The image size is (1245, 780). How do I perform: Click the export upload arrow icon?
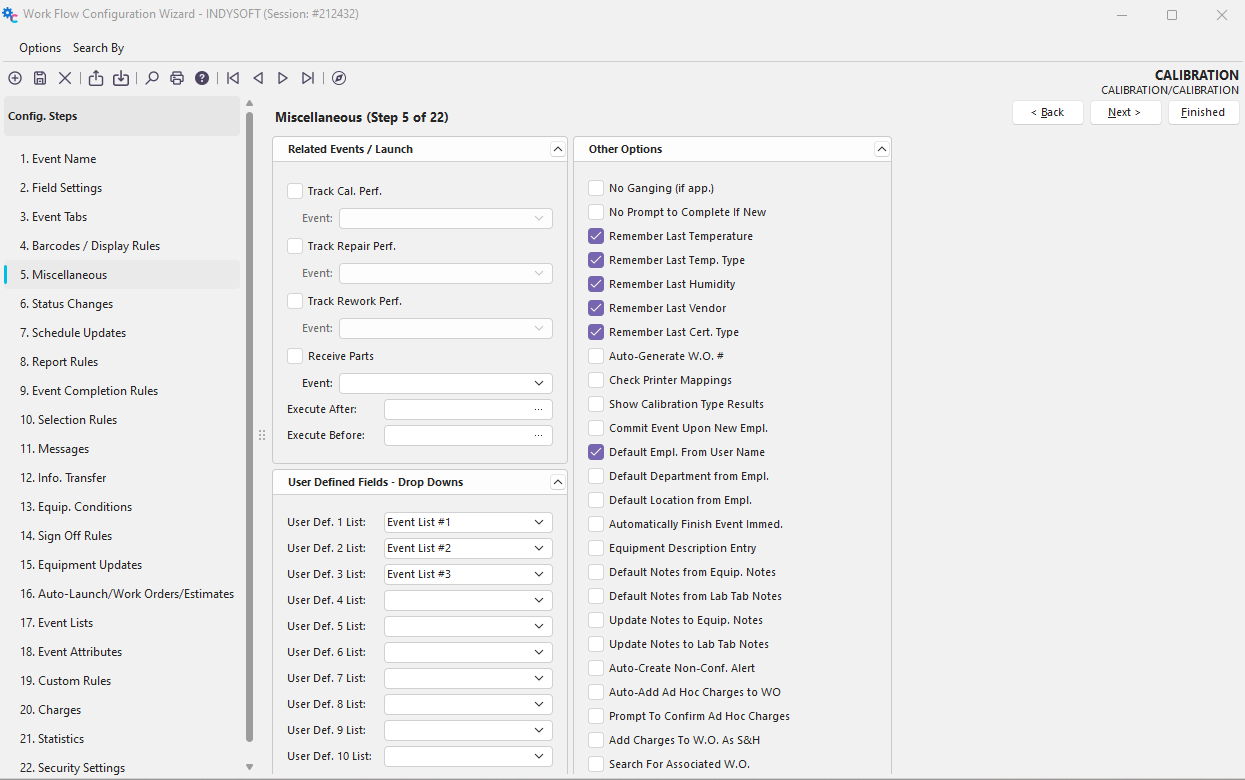[x=96, y=78]
